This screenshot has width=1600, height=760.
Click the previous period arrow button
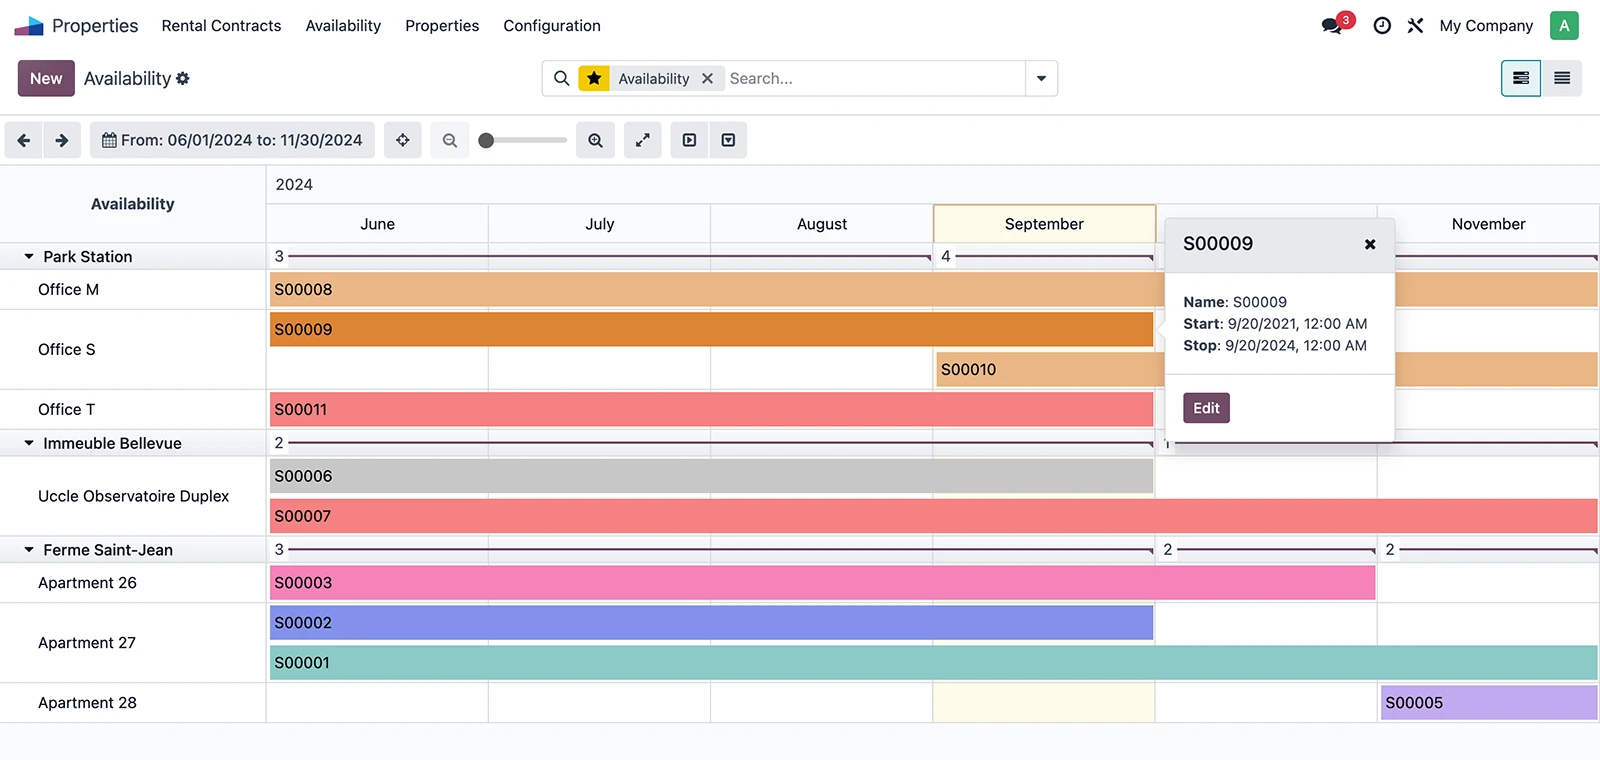[x=24, y=140]
